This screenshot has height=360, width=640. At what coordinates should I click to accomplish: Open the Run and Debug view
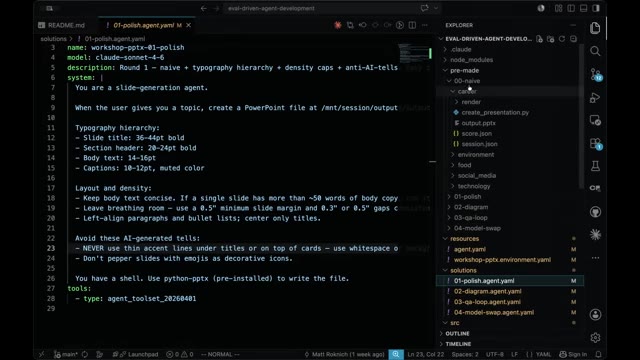coord(595,98)
